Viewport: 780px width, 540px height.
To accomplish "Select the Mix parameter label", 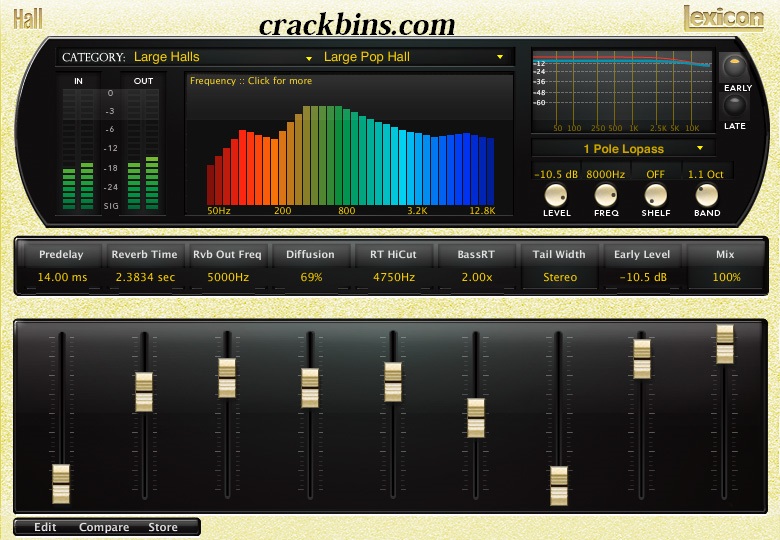I will tap(725, 255).
